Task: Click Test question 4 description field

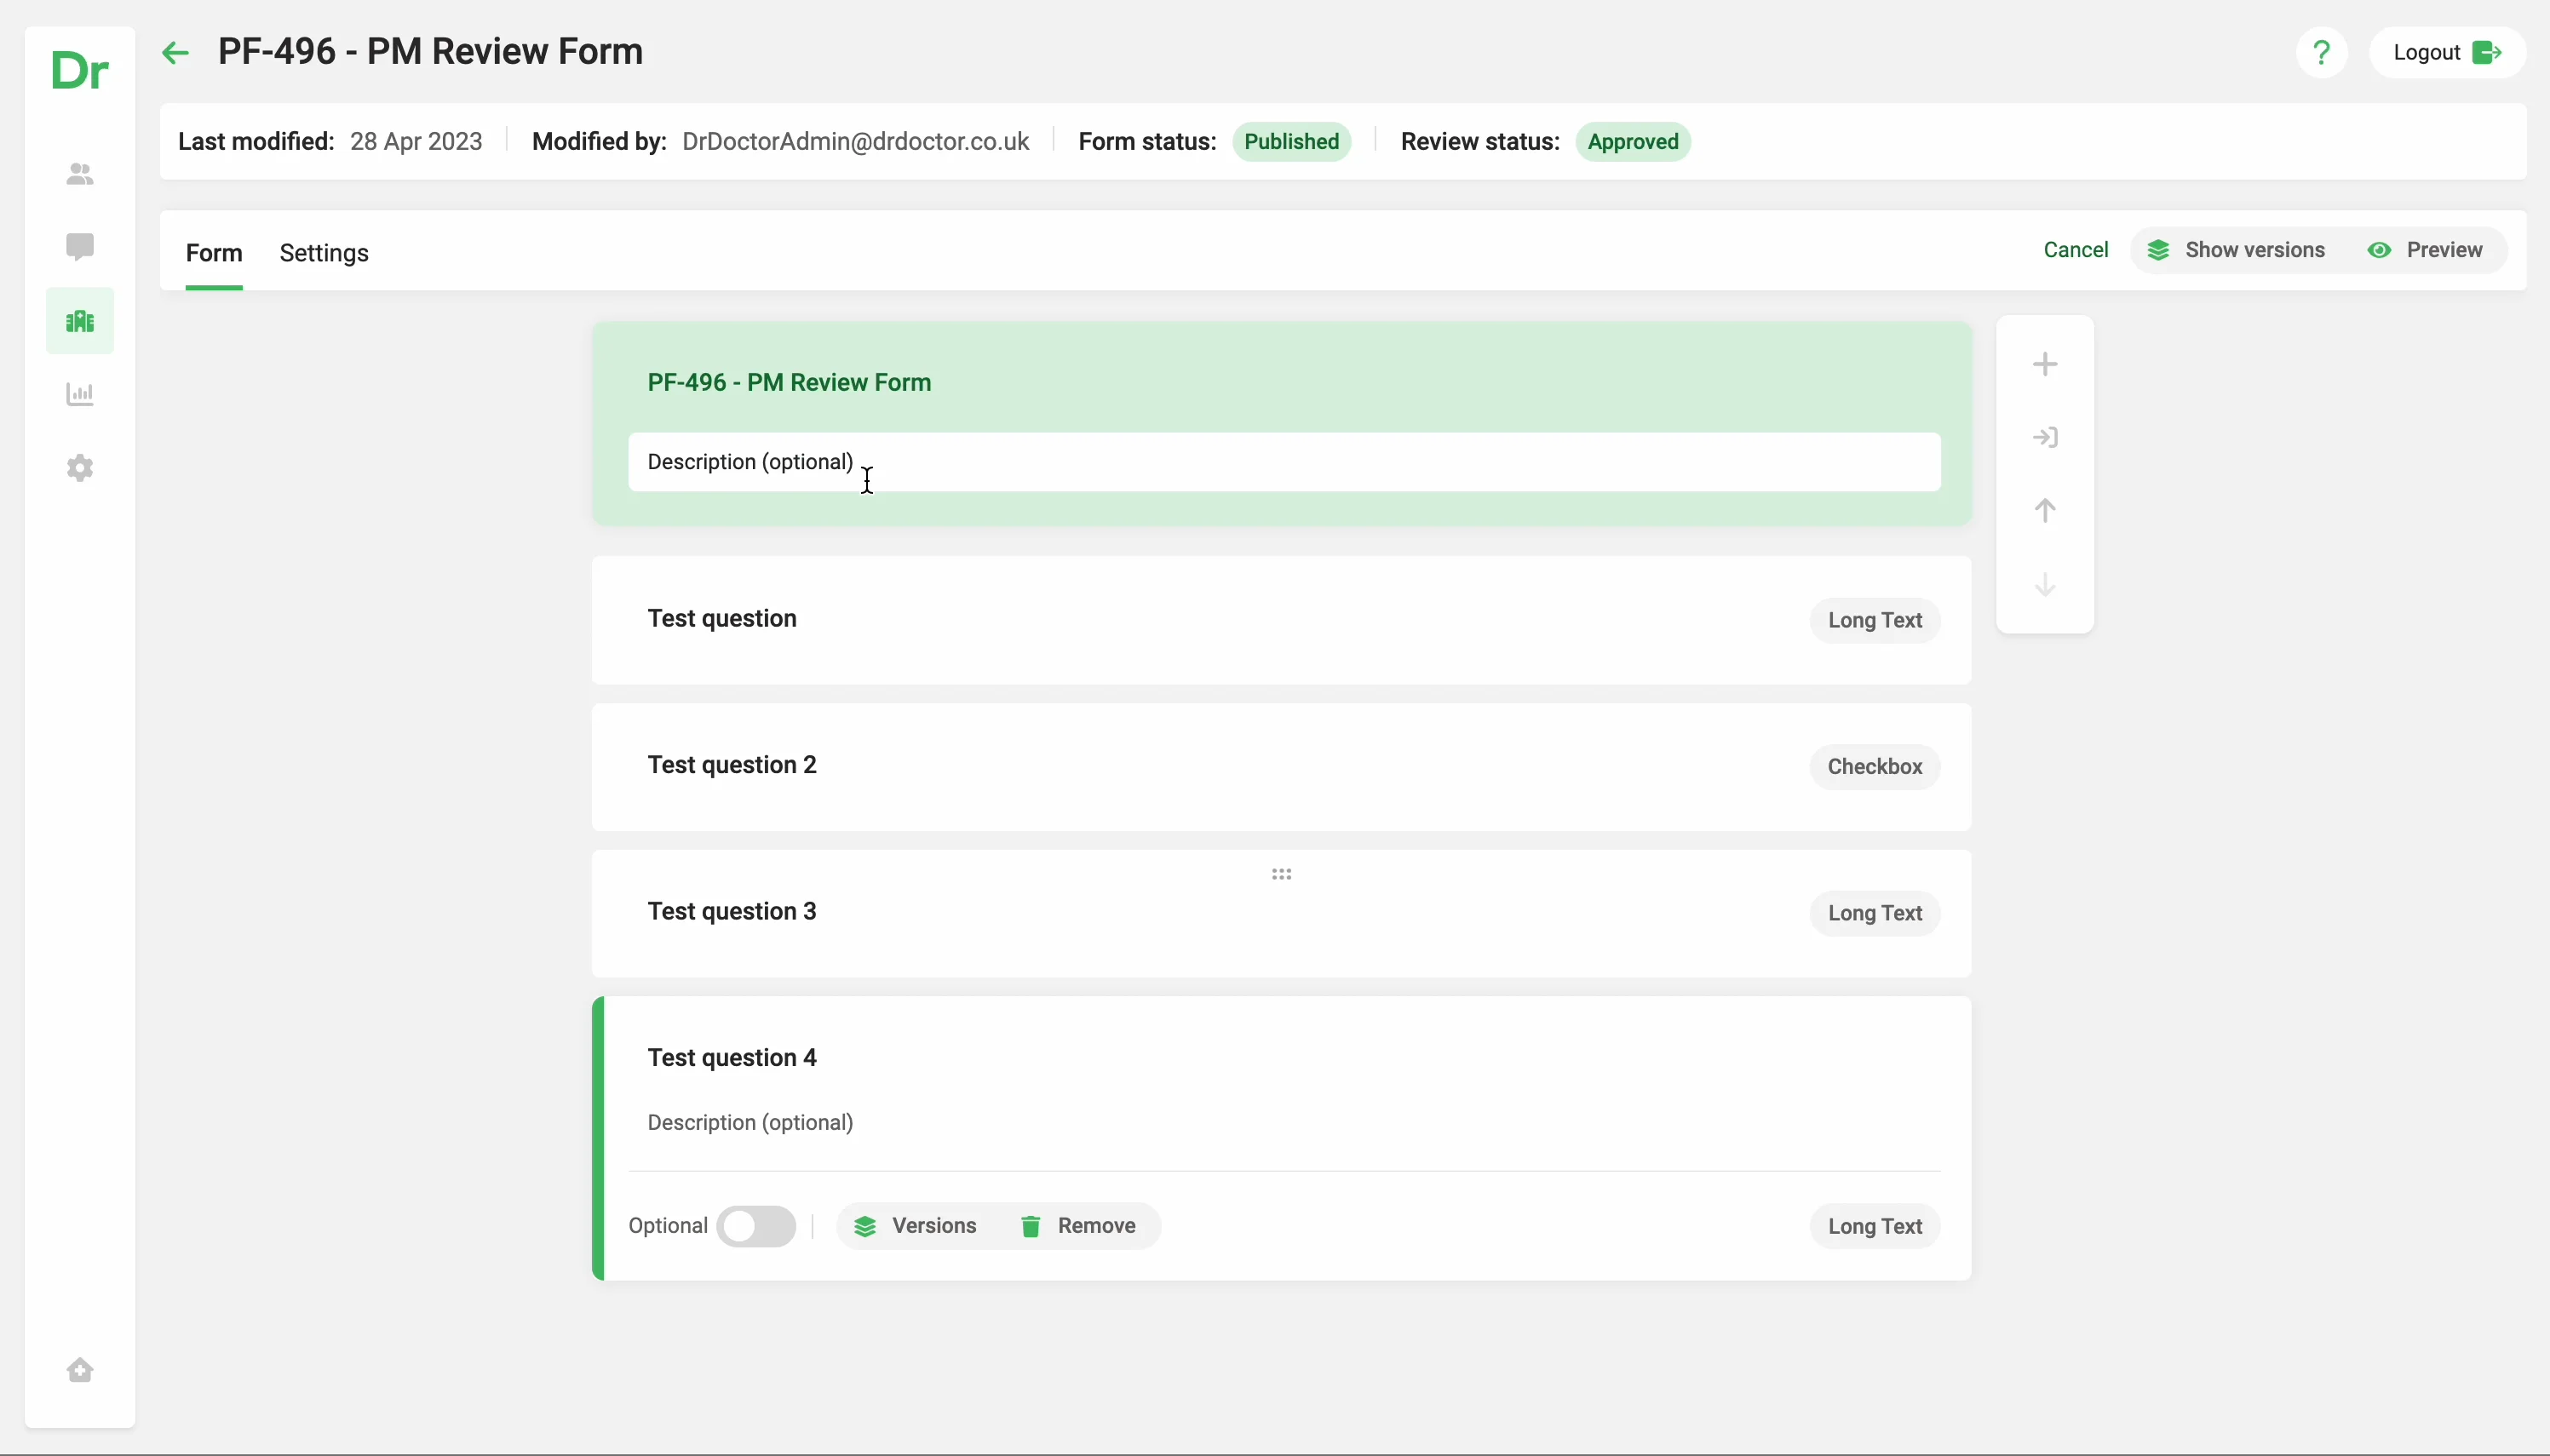Action: (1284, 1123)
